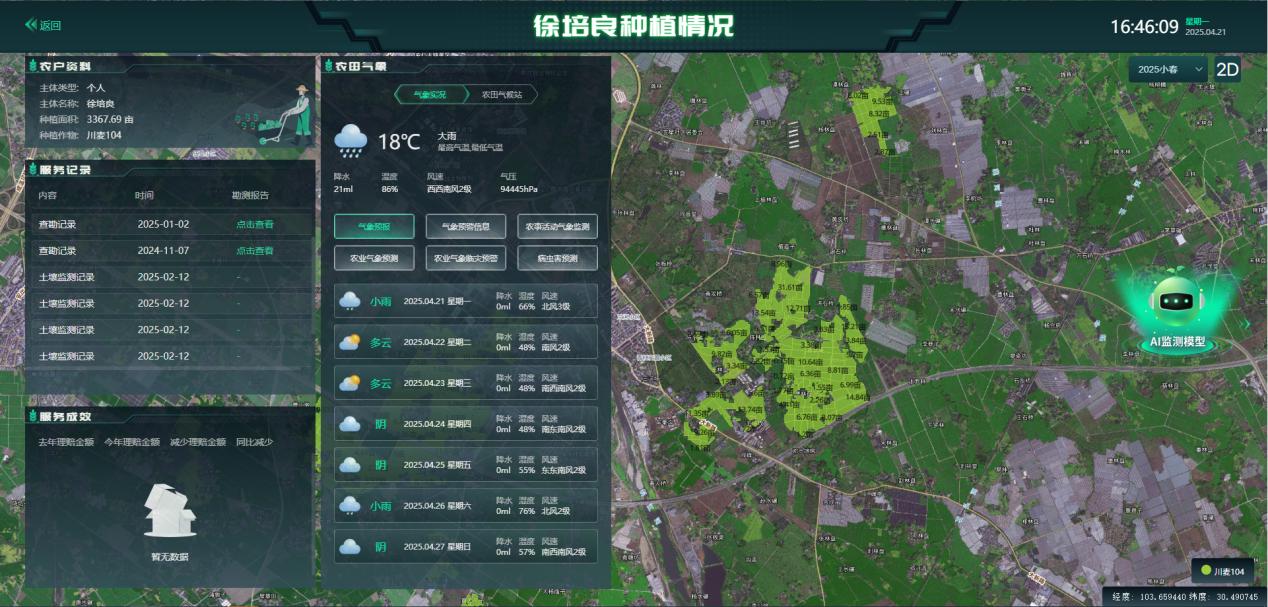Open 农业气象预测 section
The width and height of the screenshot is (1268, 607).
click(x=374, y=258)
